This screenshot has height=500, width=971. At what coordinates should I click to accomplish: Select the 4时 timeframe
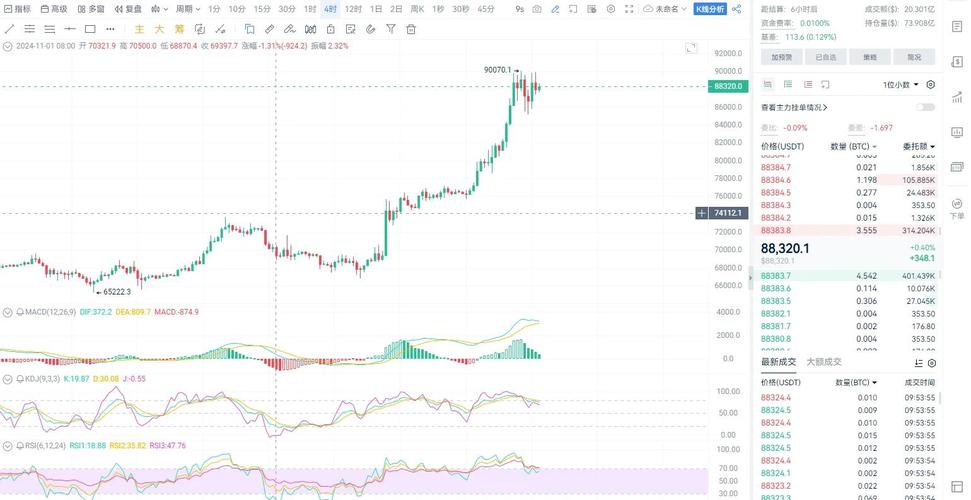(x=330, y=9)
